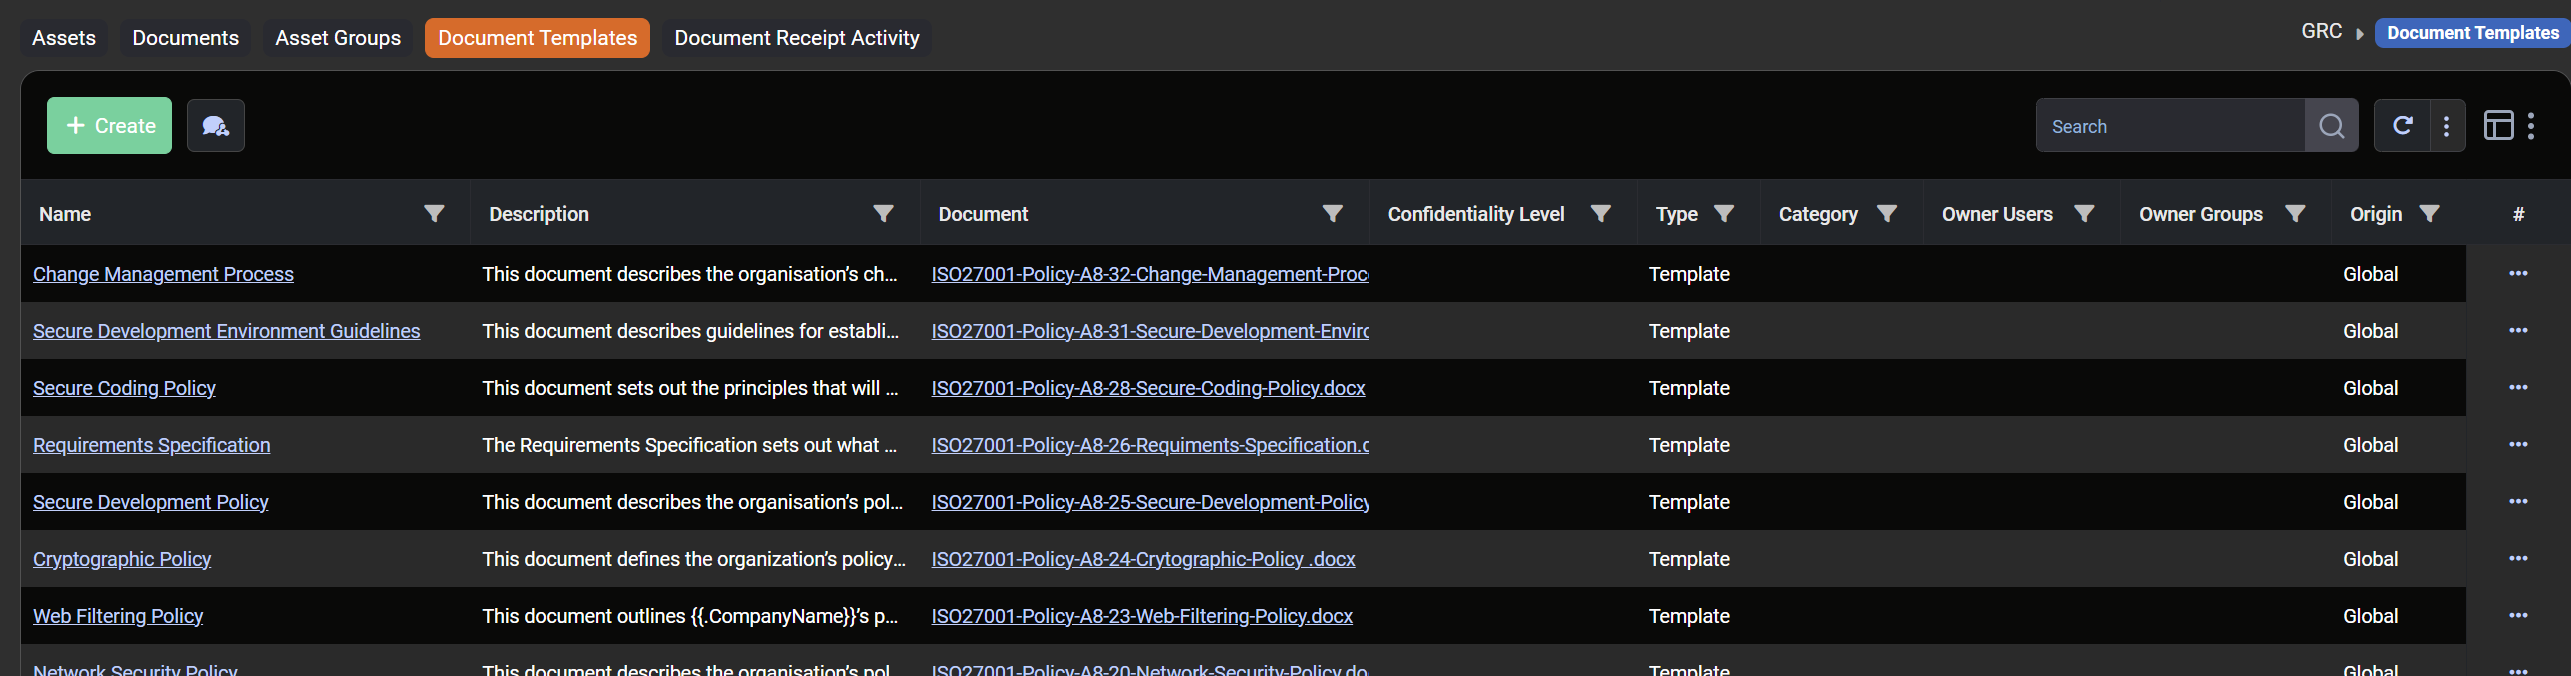The height and width of the screenshot is (676, 2571).
Task: Filter the Owner Groups column
Action: coord(2295,214)
